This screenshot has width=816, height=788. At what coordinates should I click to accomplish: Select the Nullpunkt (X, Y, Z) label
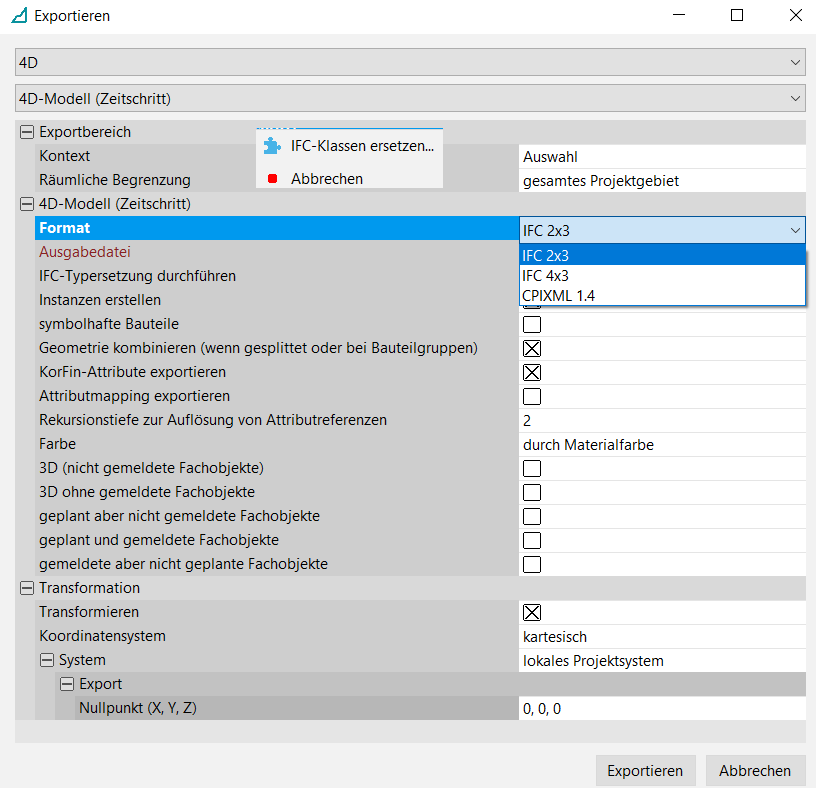pos(138,708)
